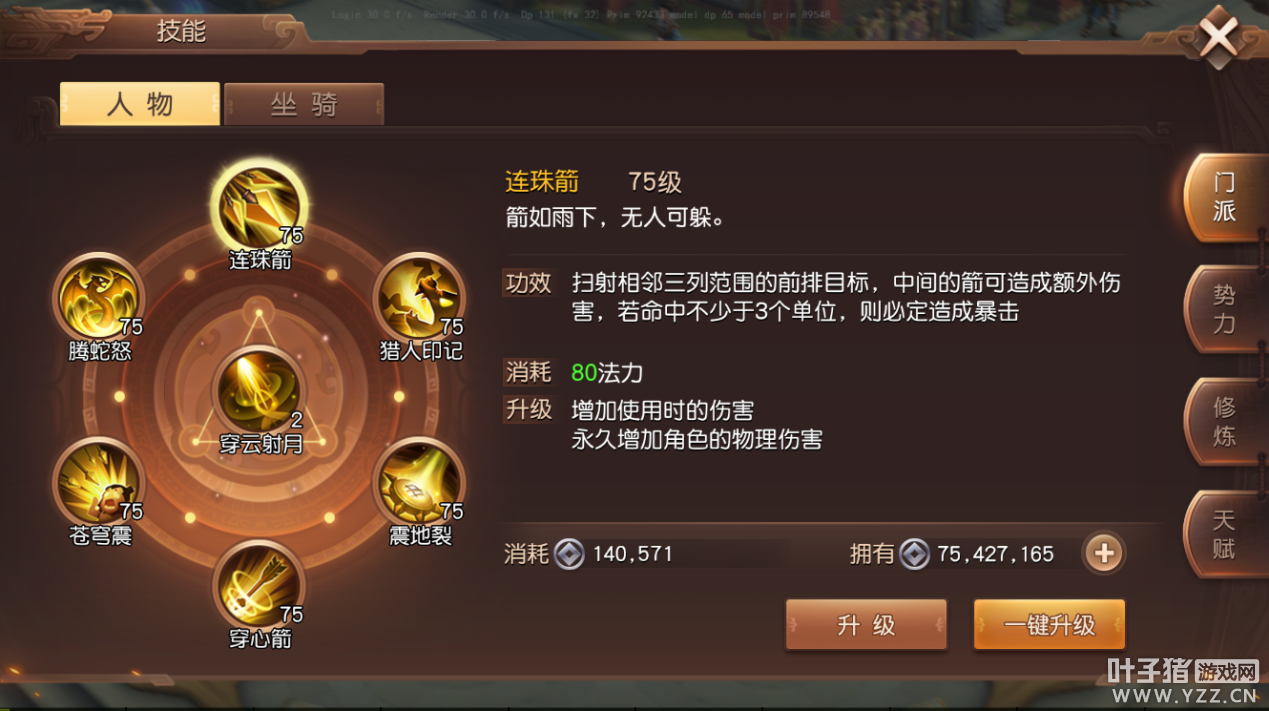Open the 势力 side tab
The height and width of the screenshot is (711, 1269).
point(1223,309)
